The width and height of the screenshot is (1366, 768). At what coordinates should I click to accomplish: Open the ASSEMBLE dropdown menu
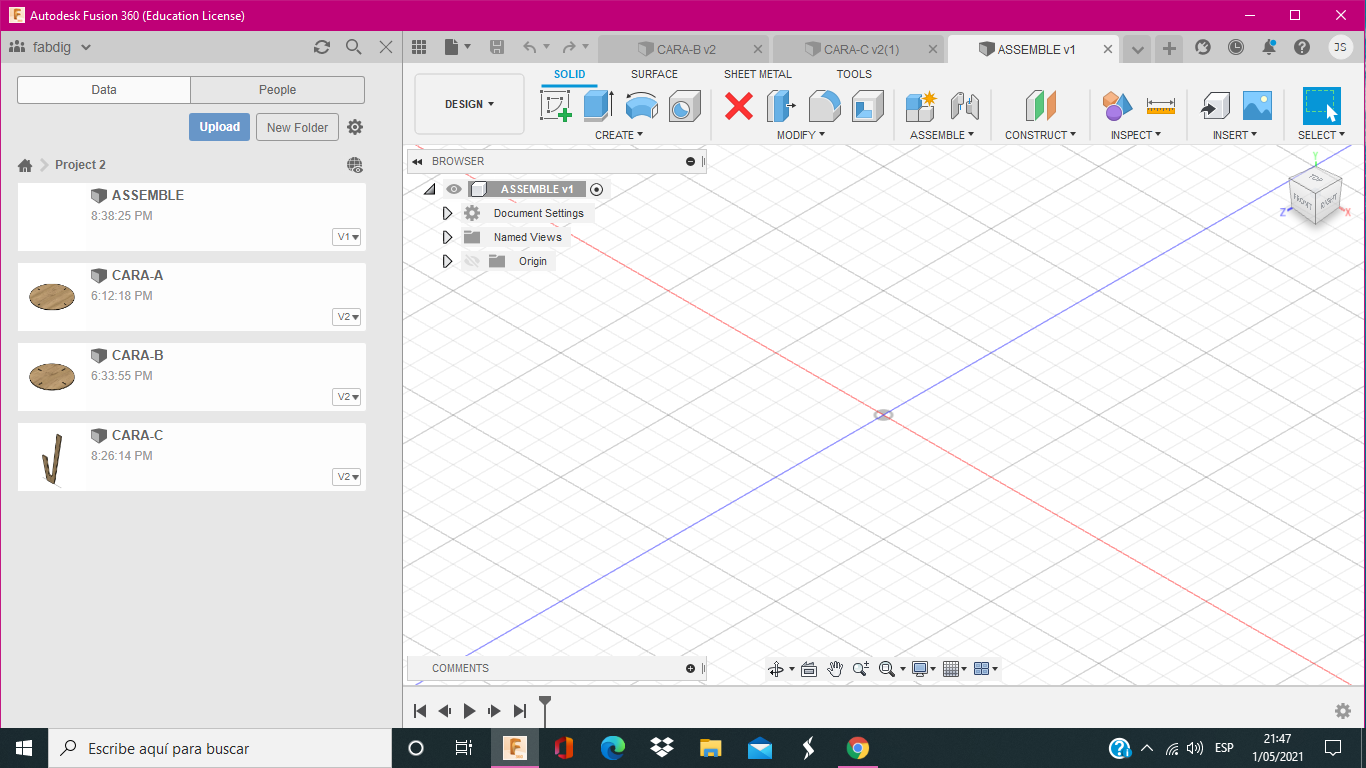942,135
